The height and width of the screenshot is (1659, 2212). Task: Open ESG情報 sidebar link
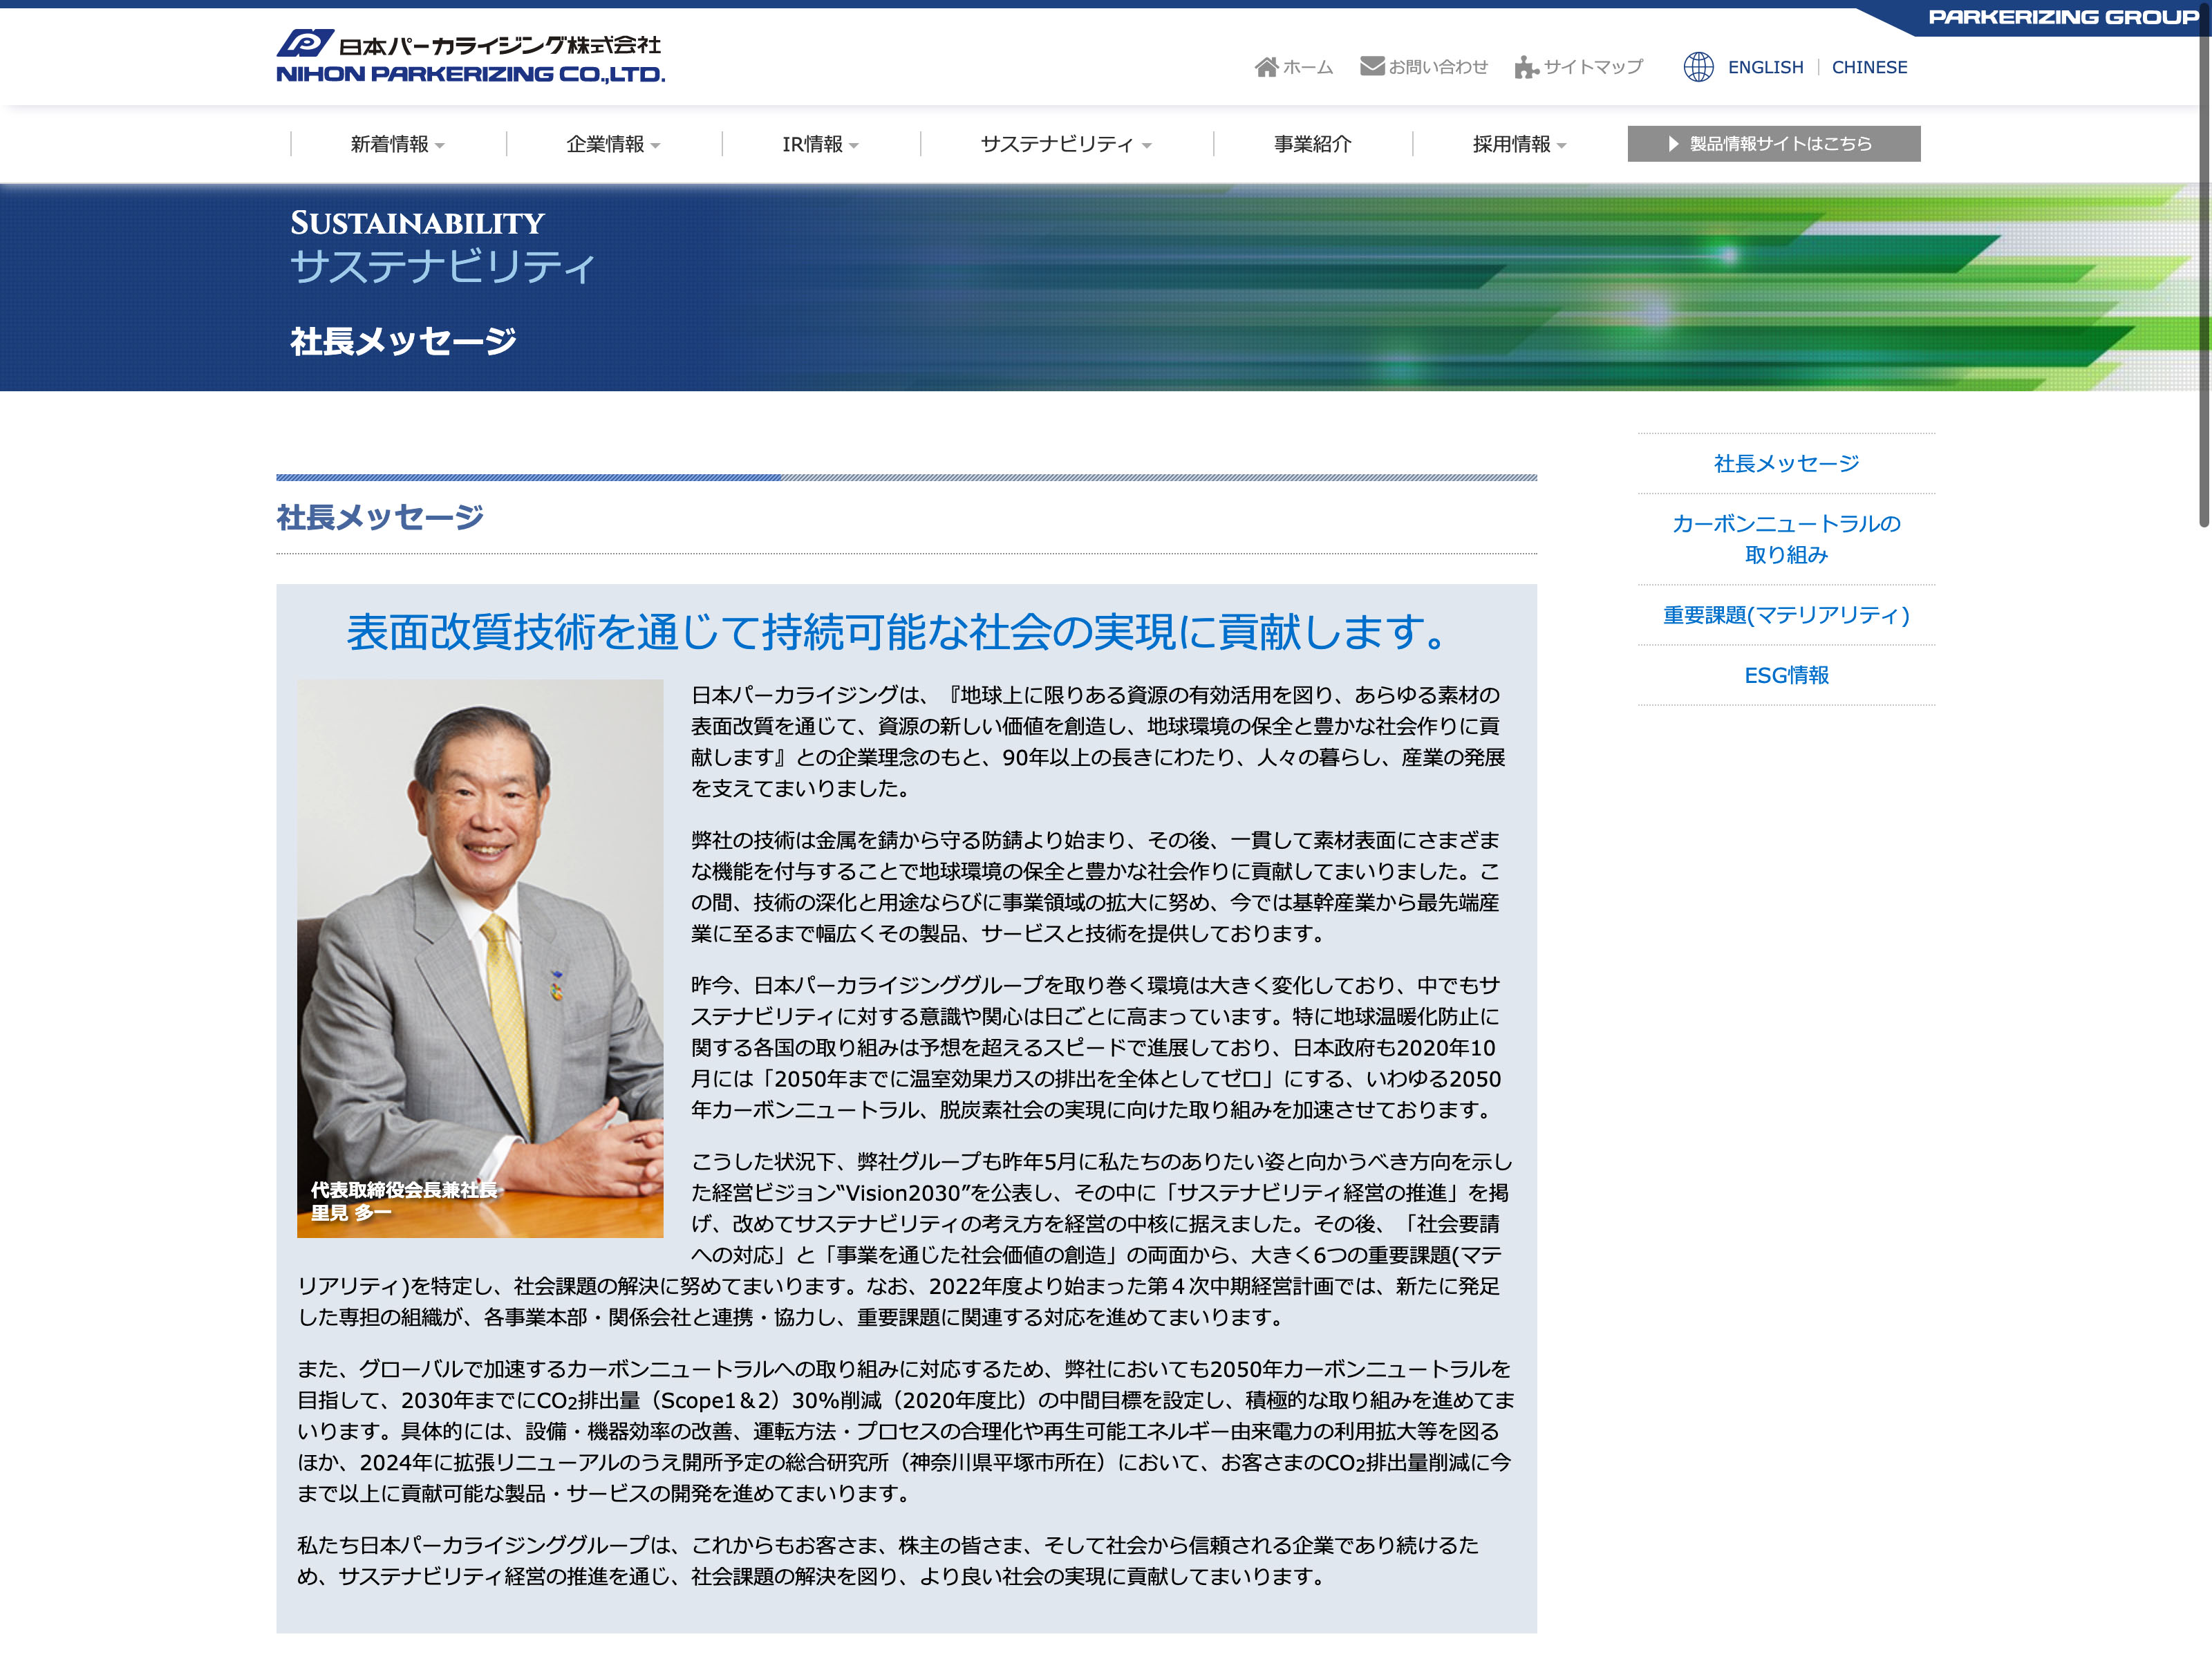(x=1786, y=675)
